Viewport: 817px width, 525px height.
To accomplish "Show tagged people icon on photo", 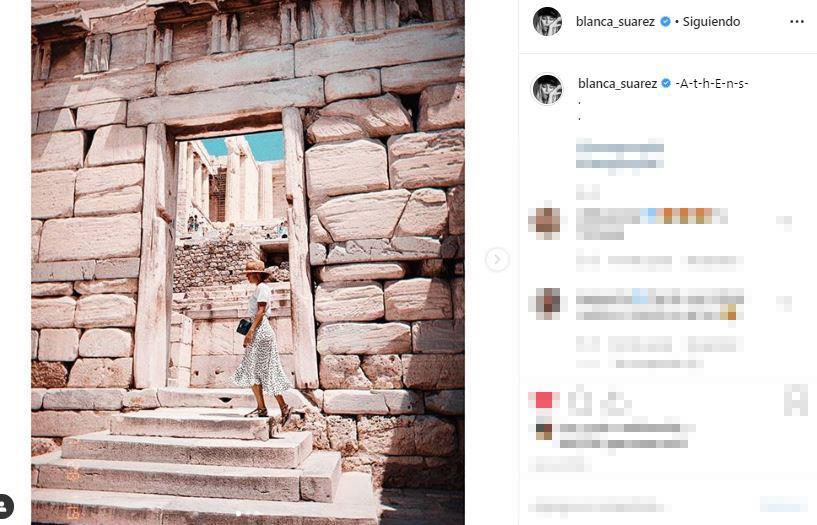I will point(4,506).
